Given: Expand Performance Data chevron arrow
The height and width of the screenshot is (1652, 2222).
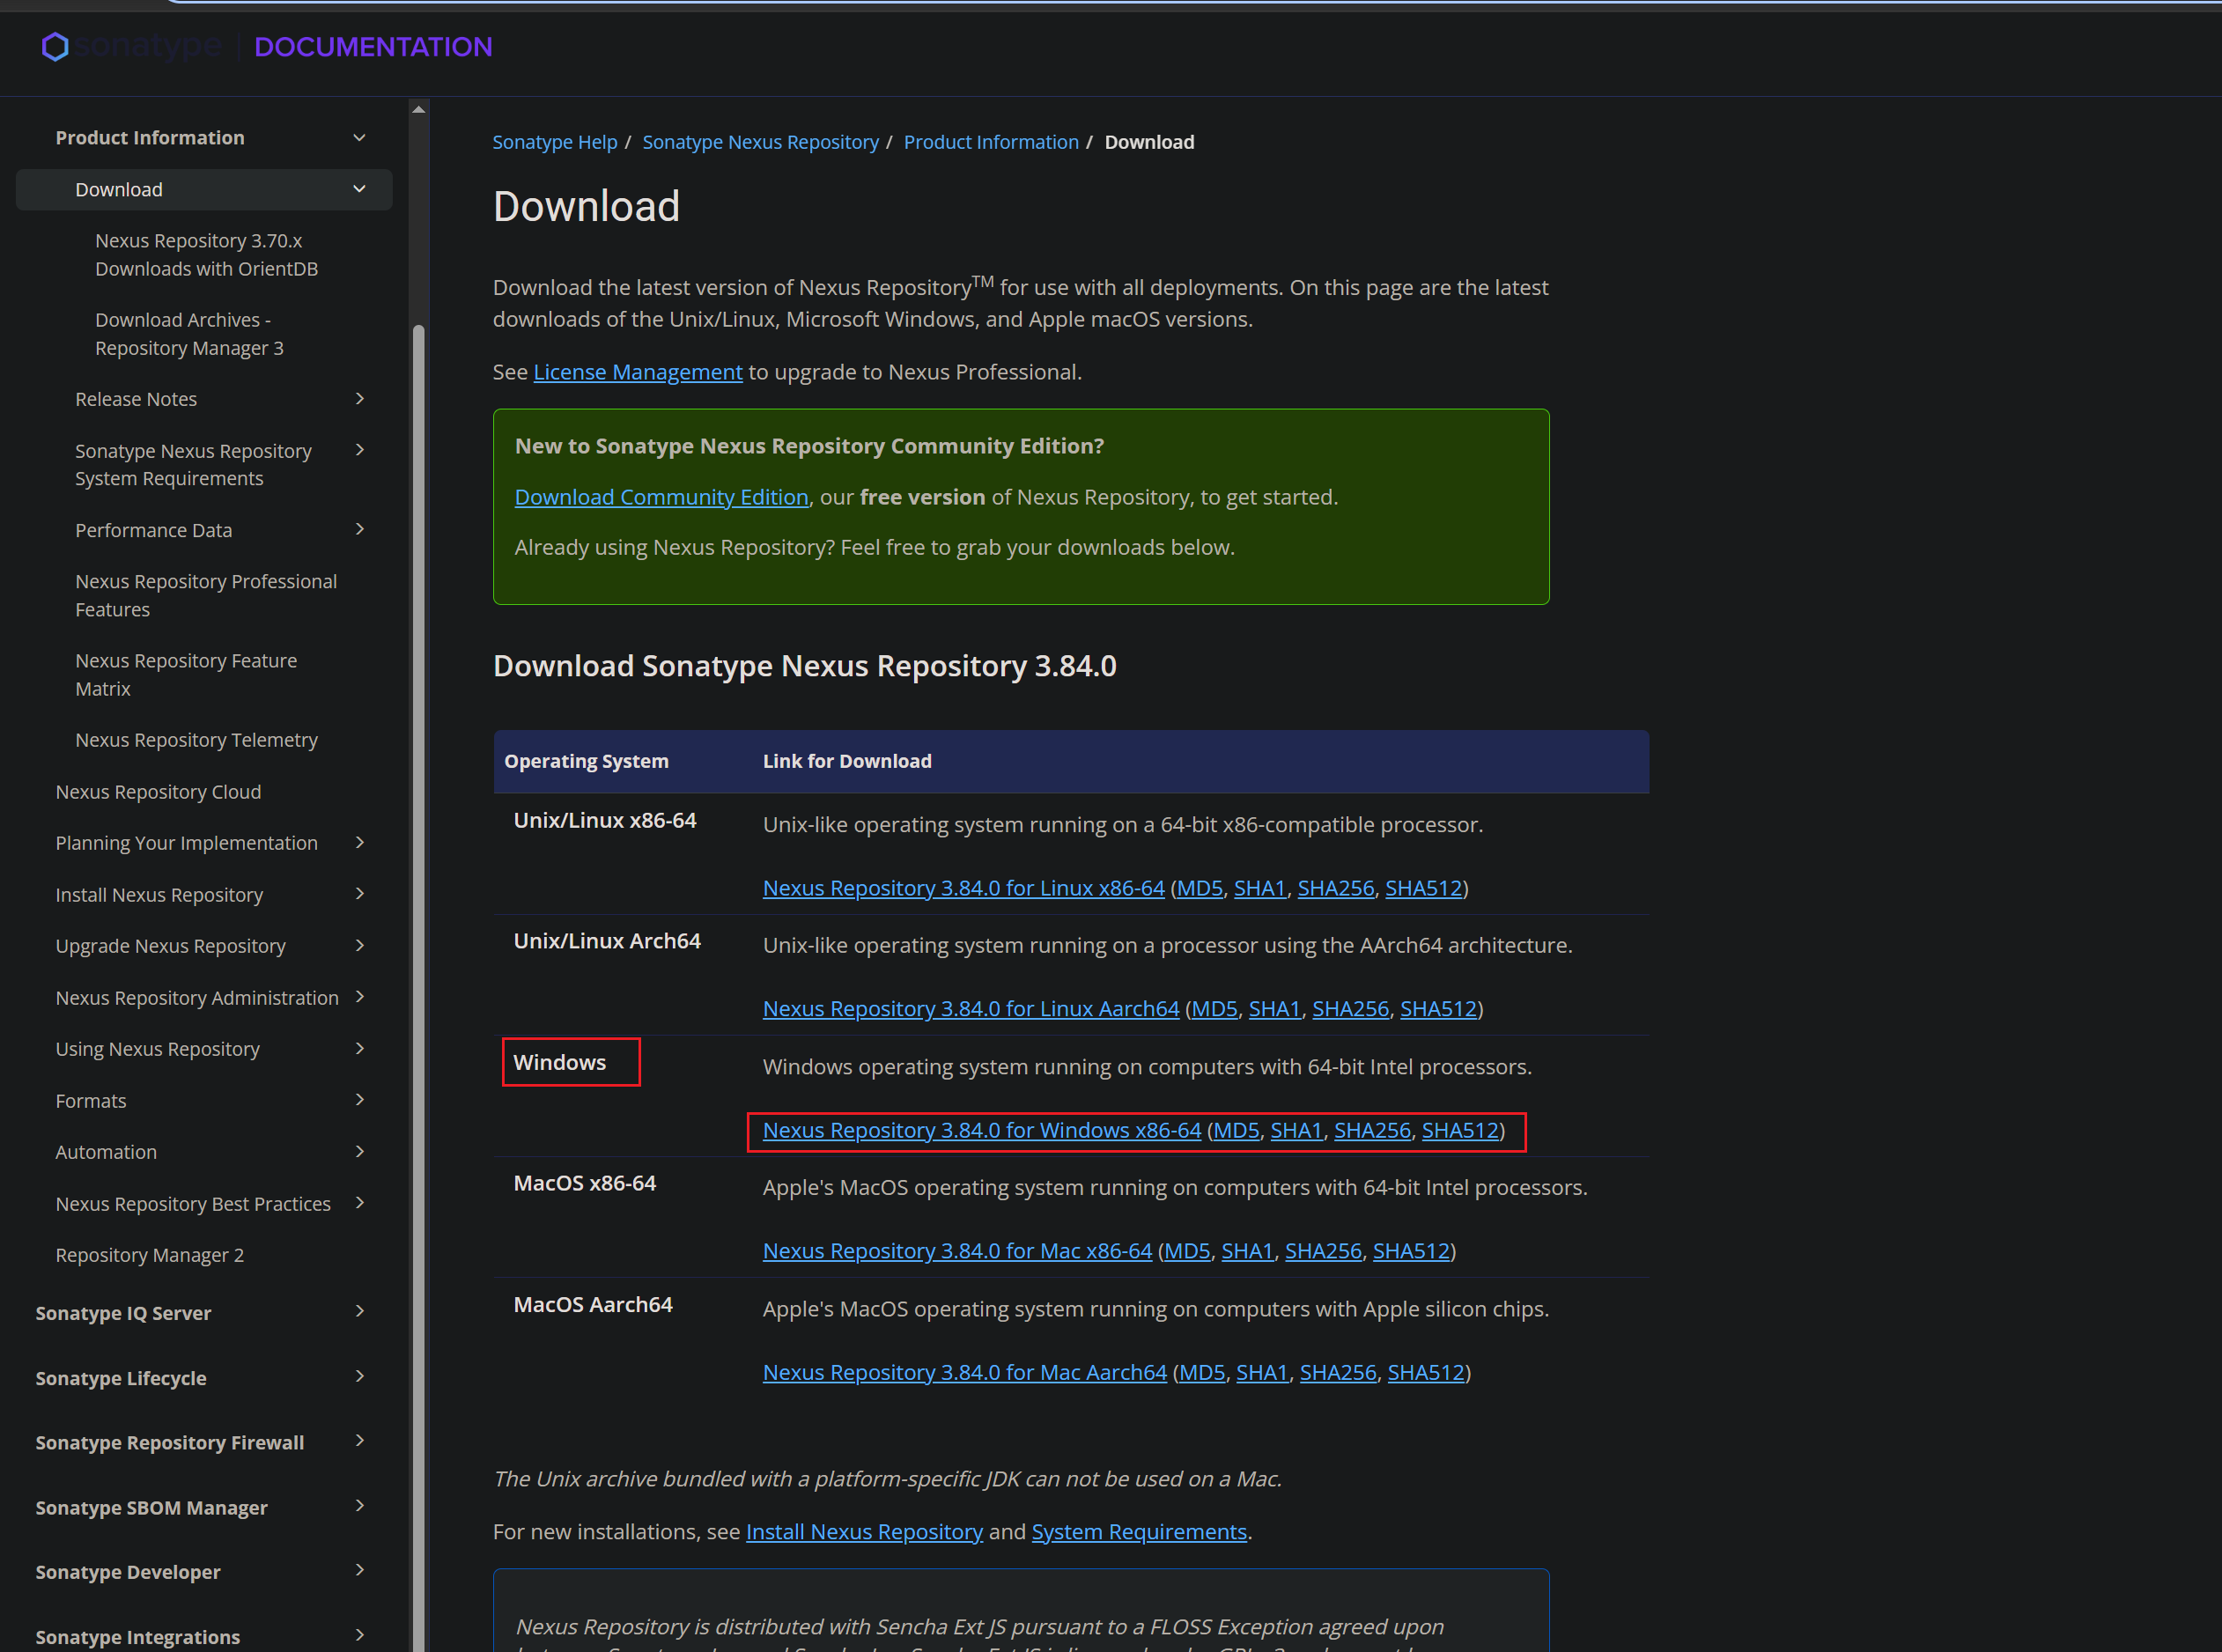Looking at the screenshot, I should (359, 529).
